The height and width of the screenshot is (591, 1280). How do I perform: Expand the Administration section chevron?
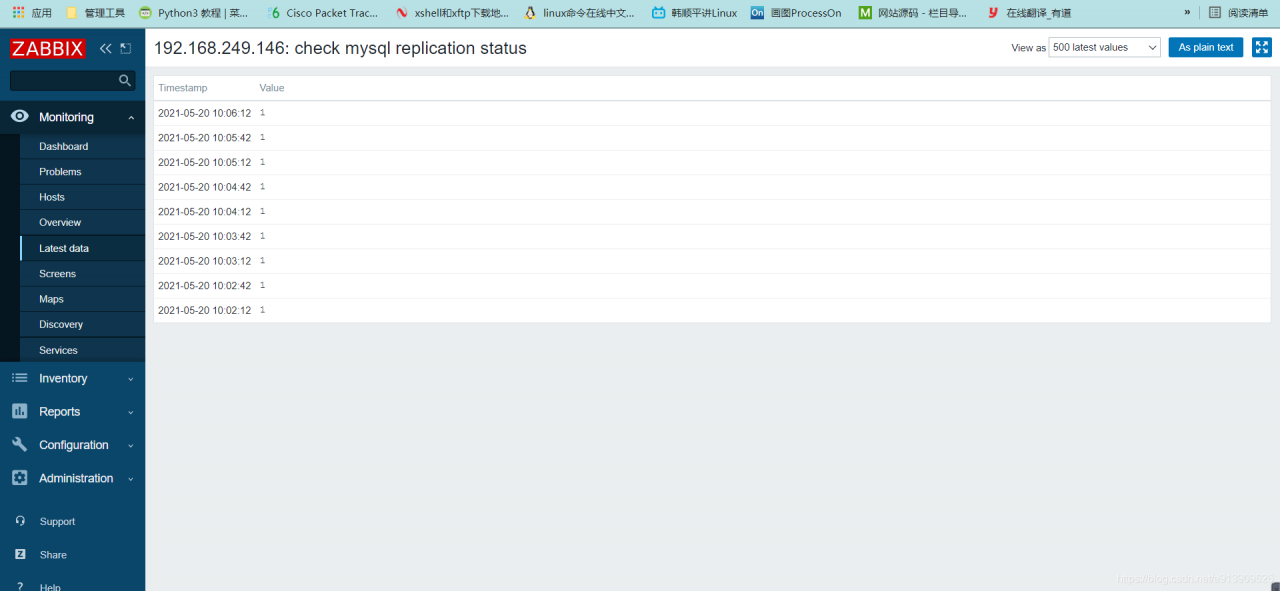click(x=131, y=479)
